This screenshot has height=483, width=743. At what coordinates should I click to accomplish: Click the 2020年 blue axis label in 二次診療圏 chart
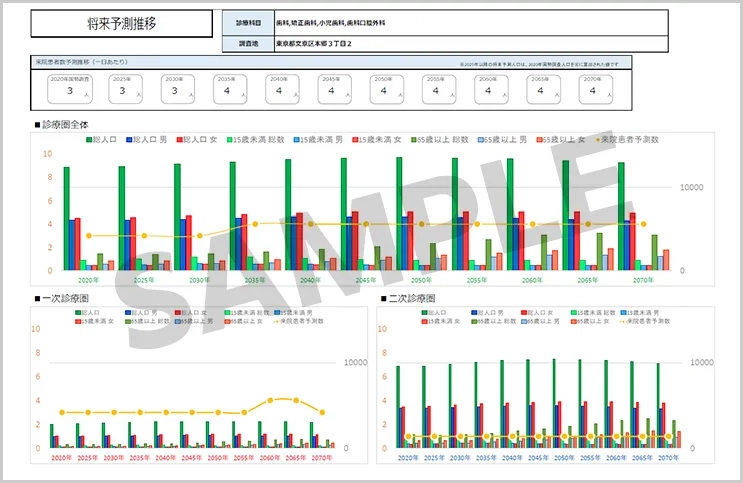[408, 458]
